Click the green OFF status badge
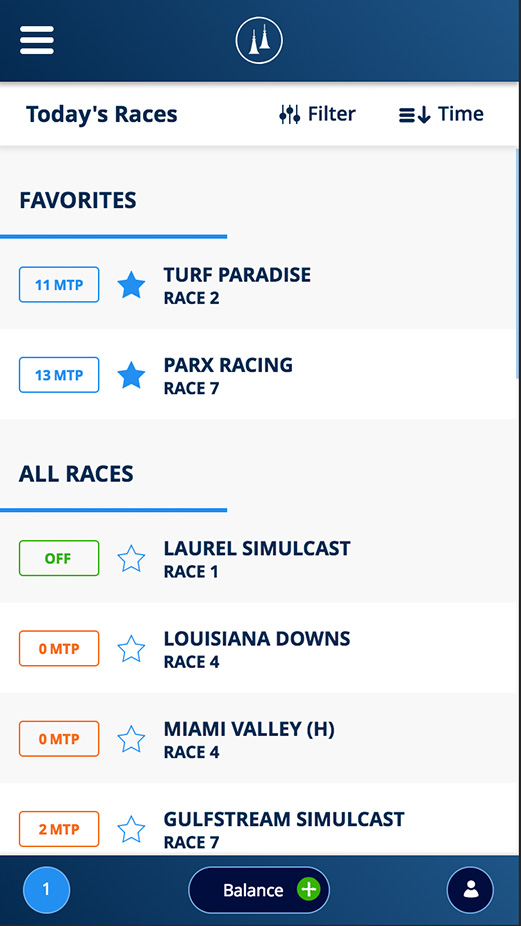This screenshot has width=521, height=926. coord(59,558)
